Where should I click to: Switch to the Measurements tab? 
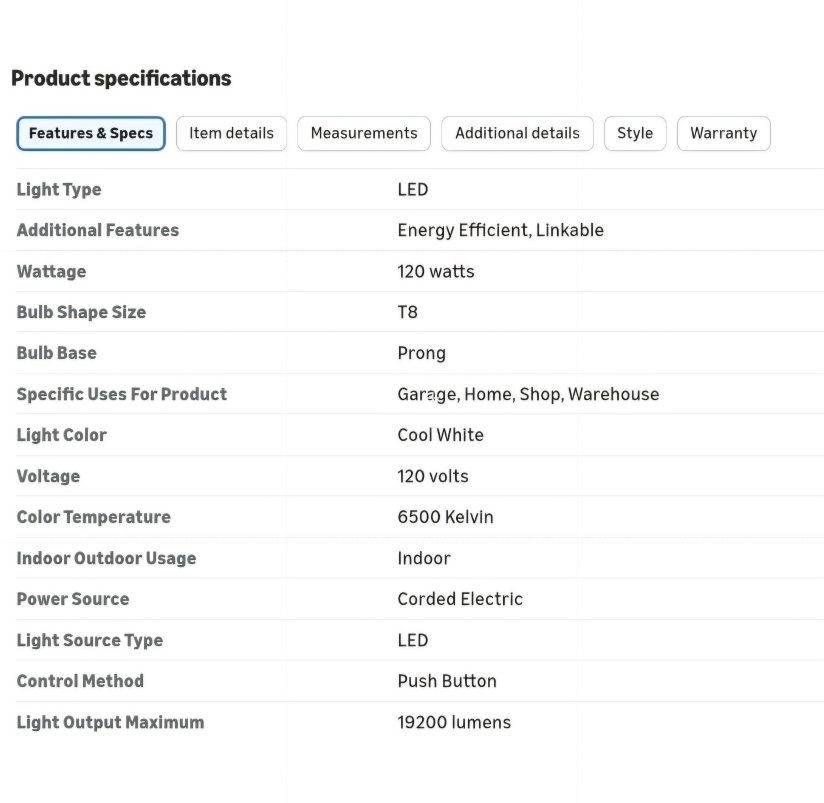tap(364, 133)
